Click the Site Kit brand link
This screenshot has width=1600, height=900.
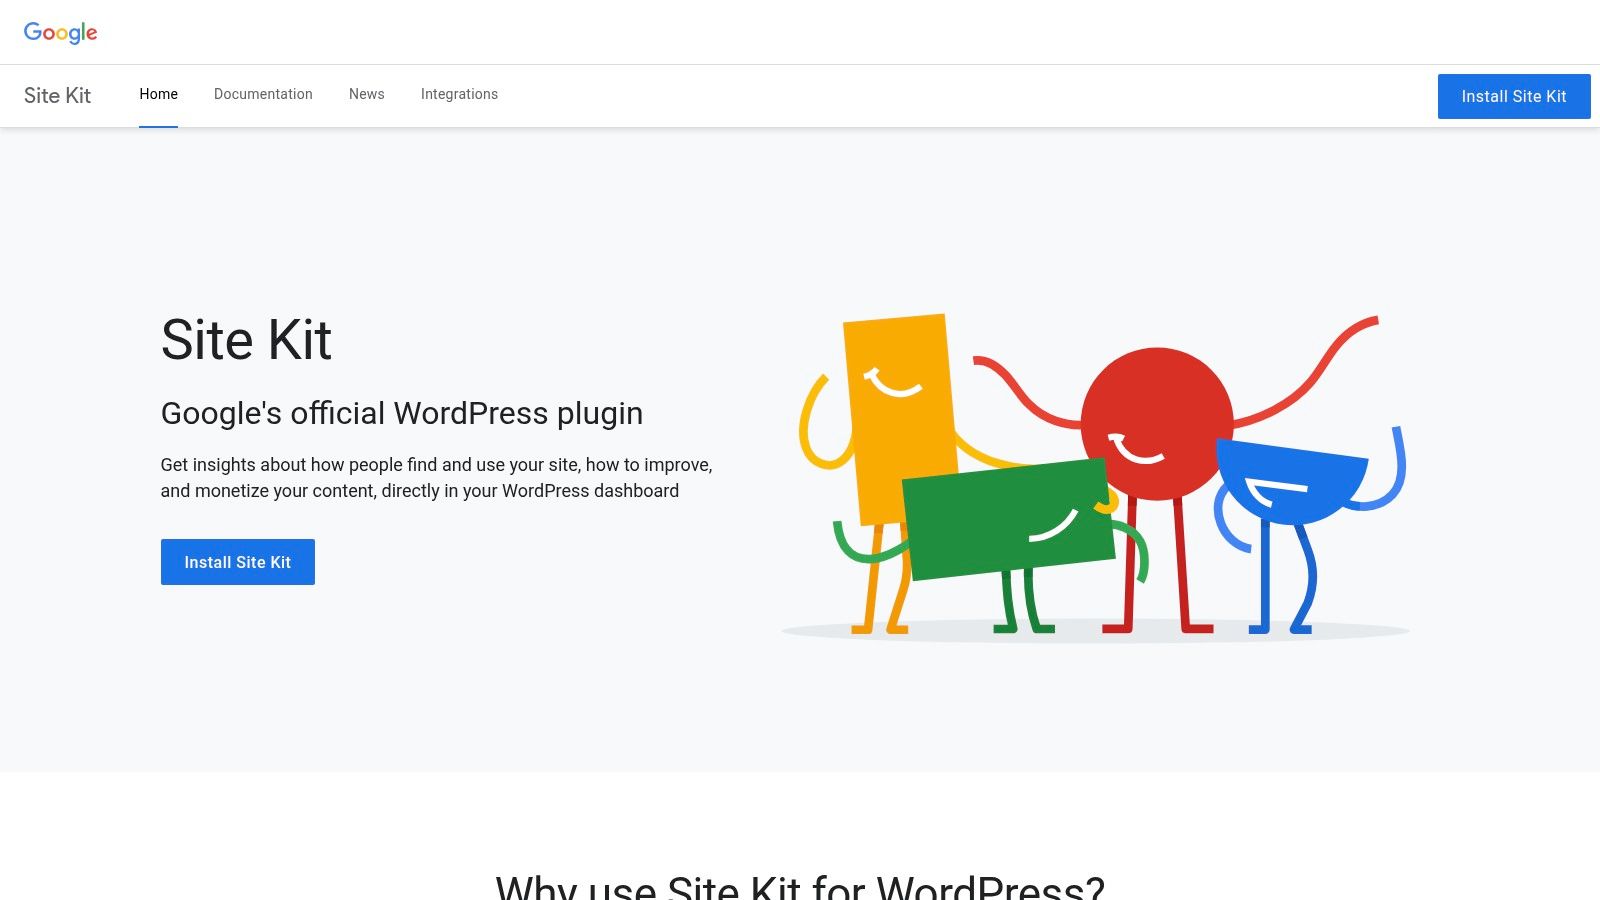coord(57,95)
